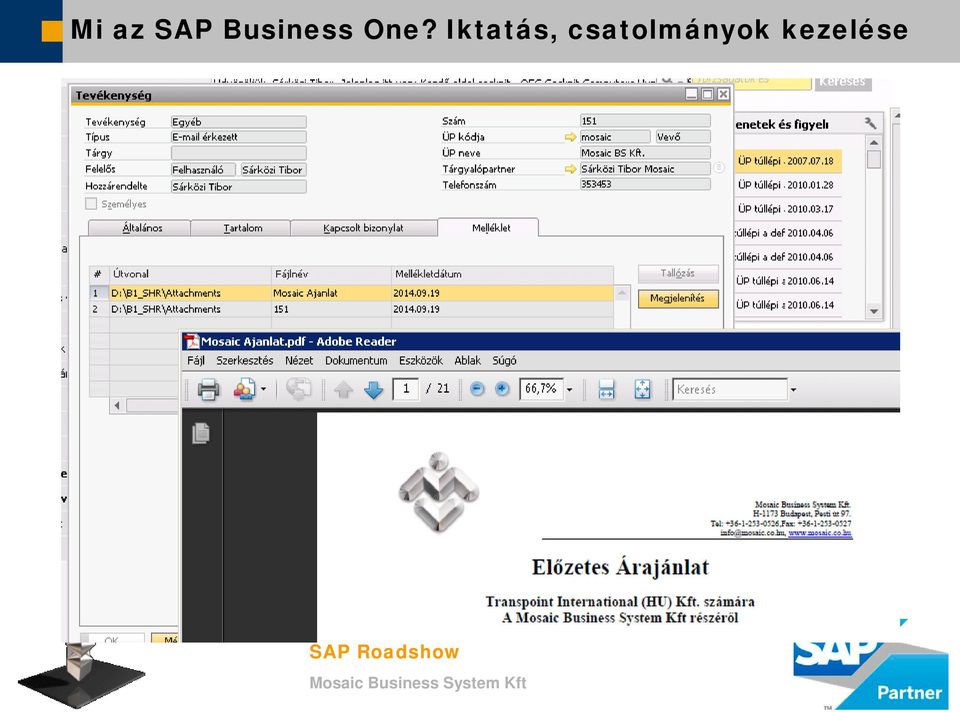Open the Fájl menu

click(x=196, y=361)
